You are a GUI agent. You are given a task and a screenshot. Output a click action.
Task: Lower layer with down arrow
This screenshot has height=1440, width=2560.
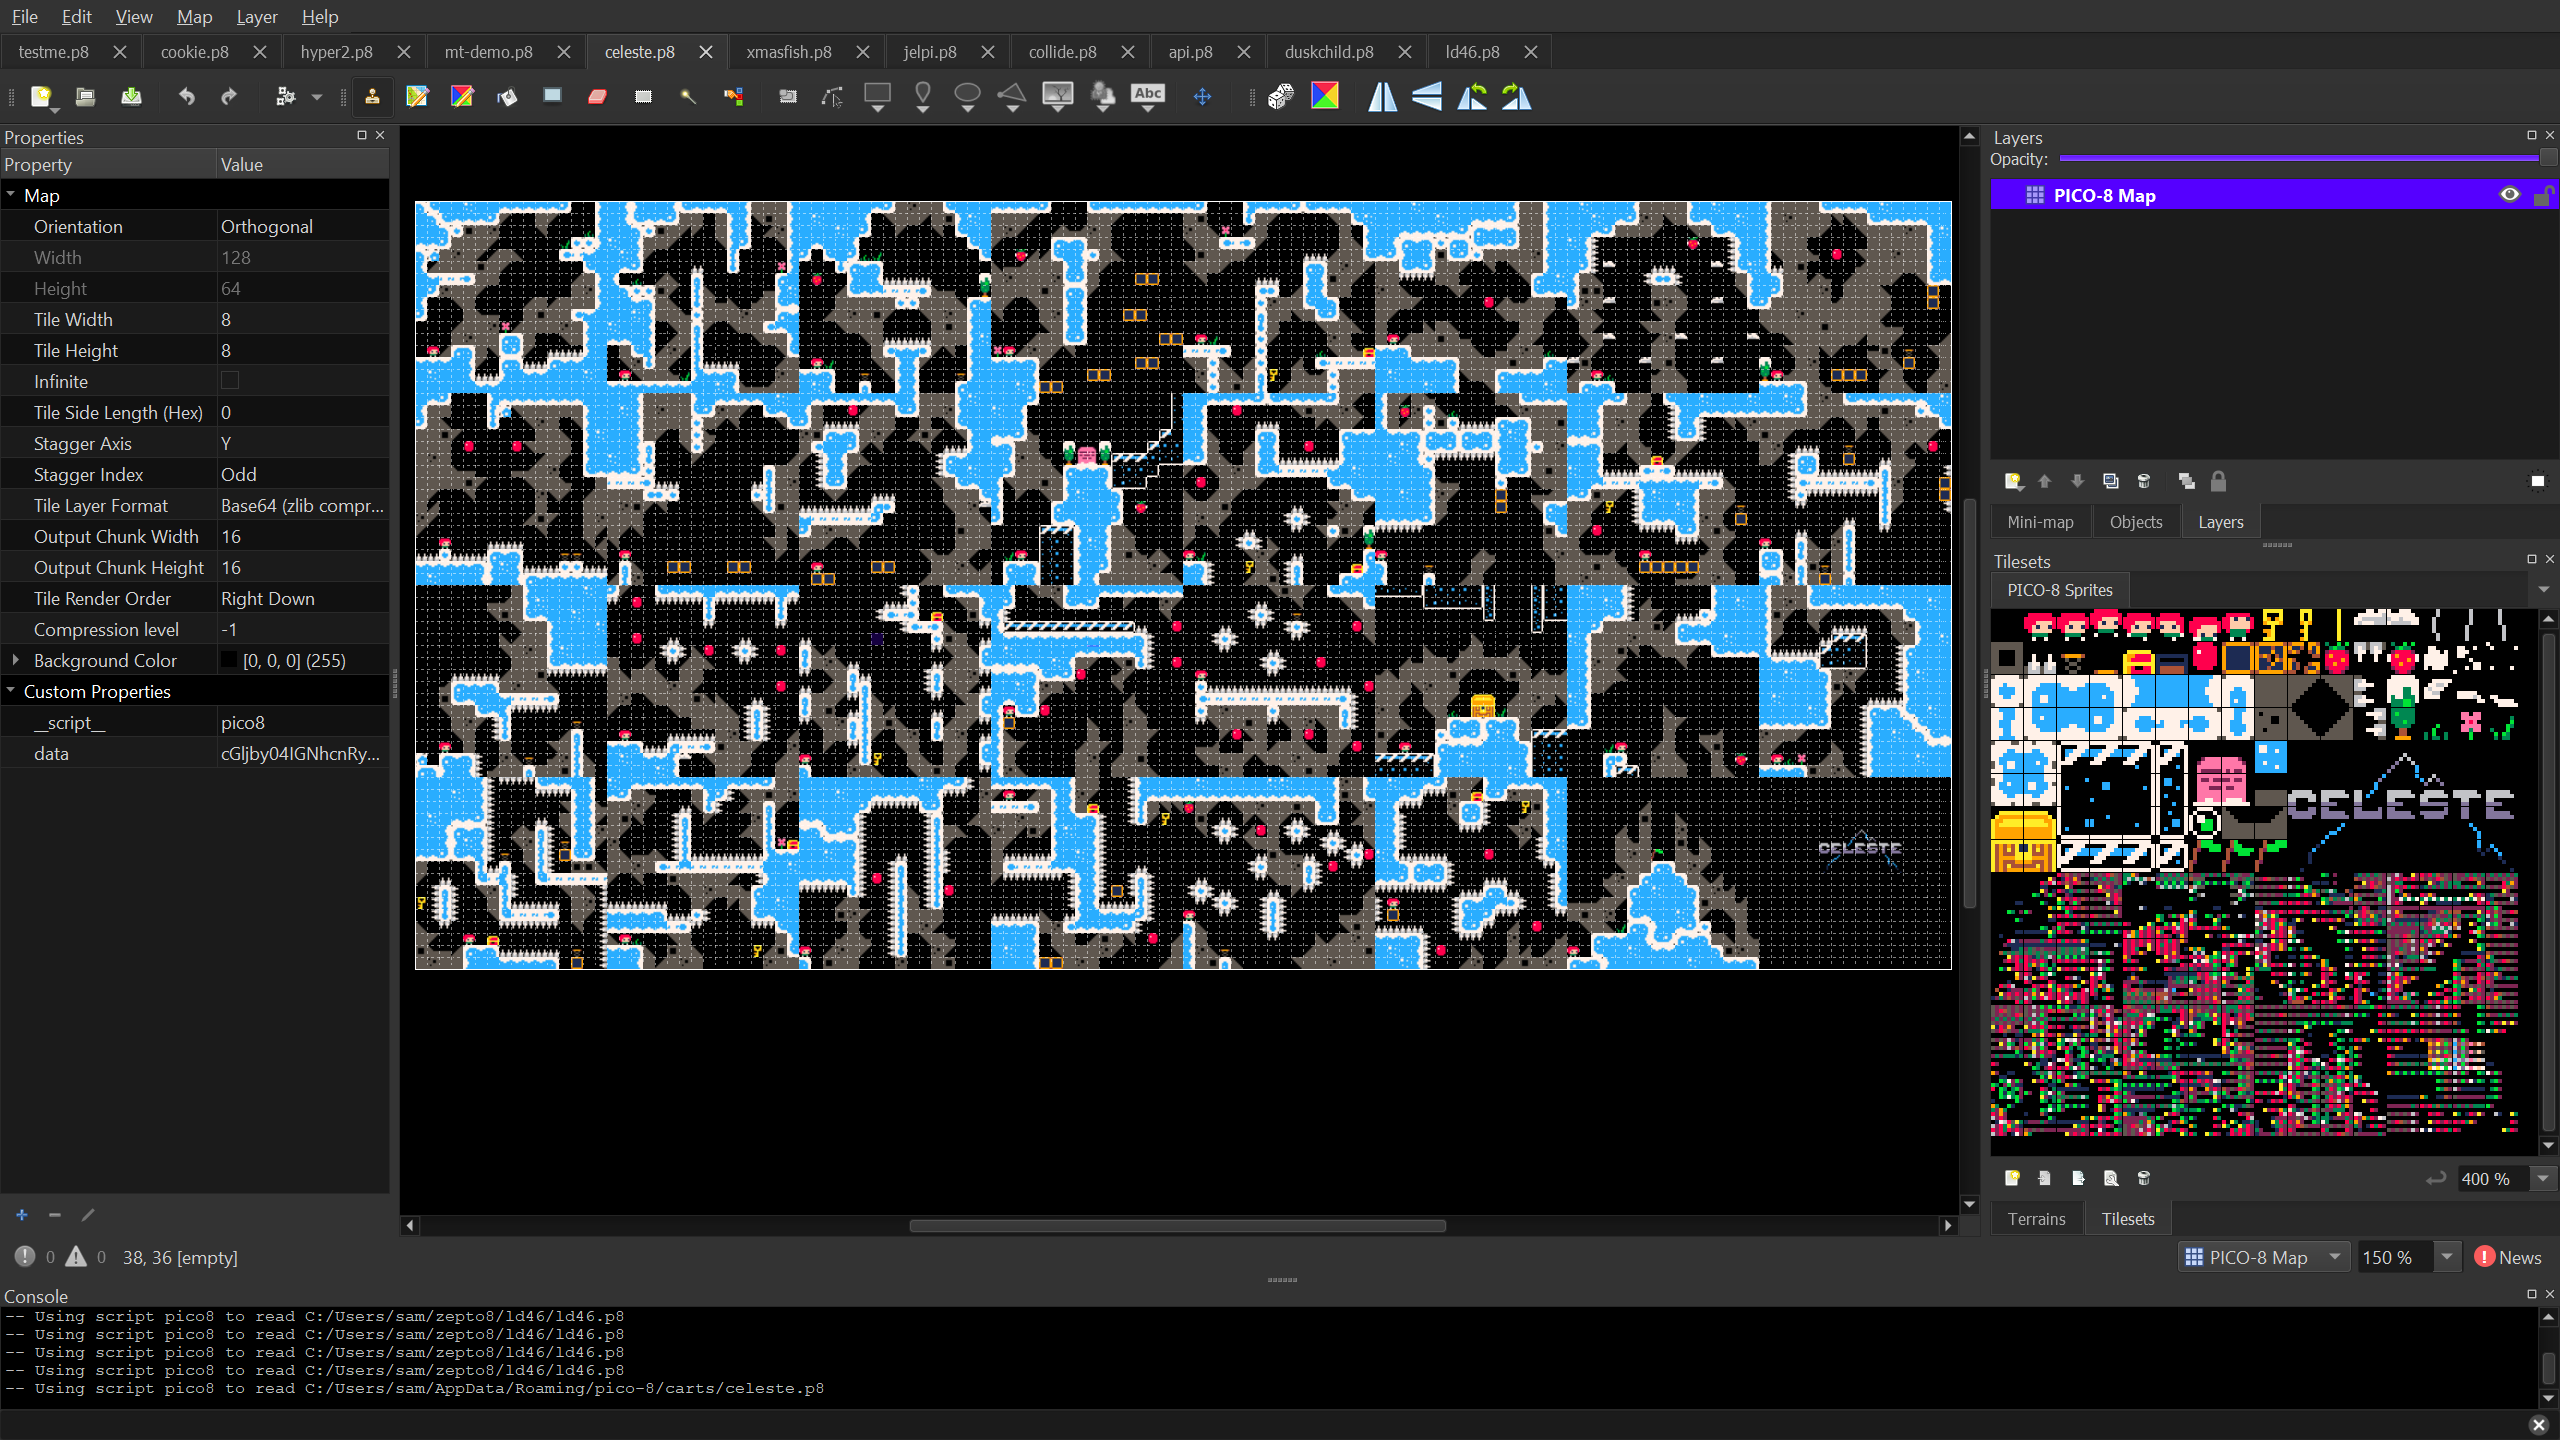pos(2077,481)
